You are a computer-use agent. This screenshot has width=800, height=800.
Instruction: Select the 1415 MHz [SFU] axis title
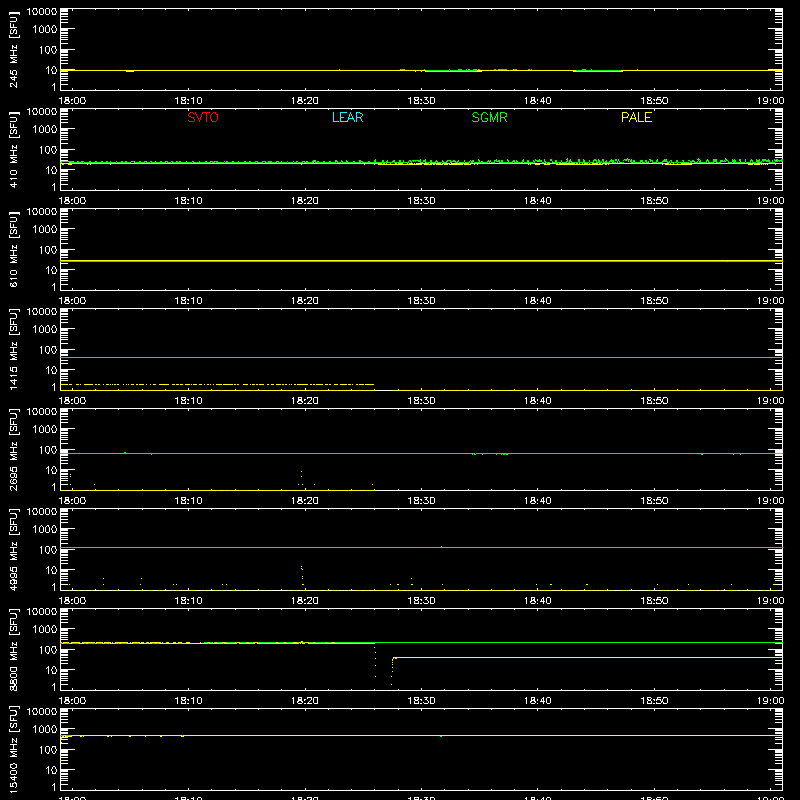pos(13,350)
